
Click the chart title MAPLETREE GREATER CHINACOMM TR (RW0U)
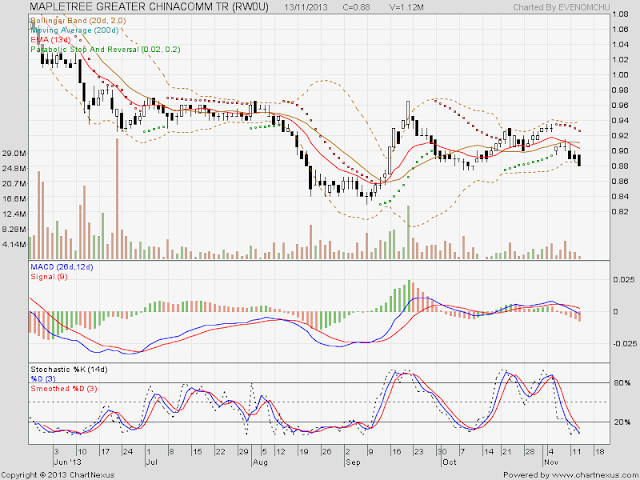[x=149, y=7]
